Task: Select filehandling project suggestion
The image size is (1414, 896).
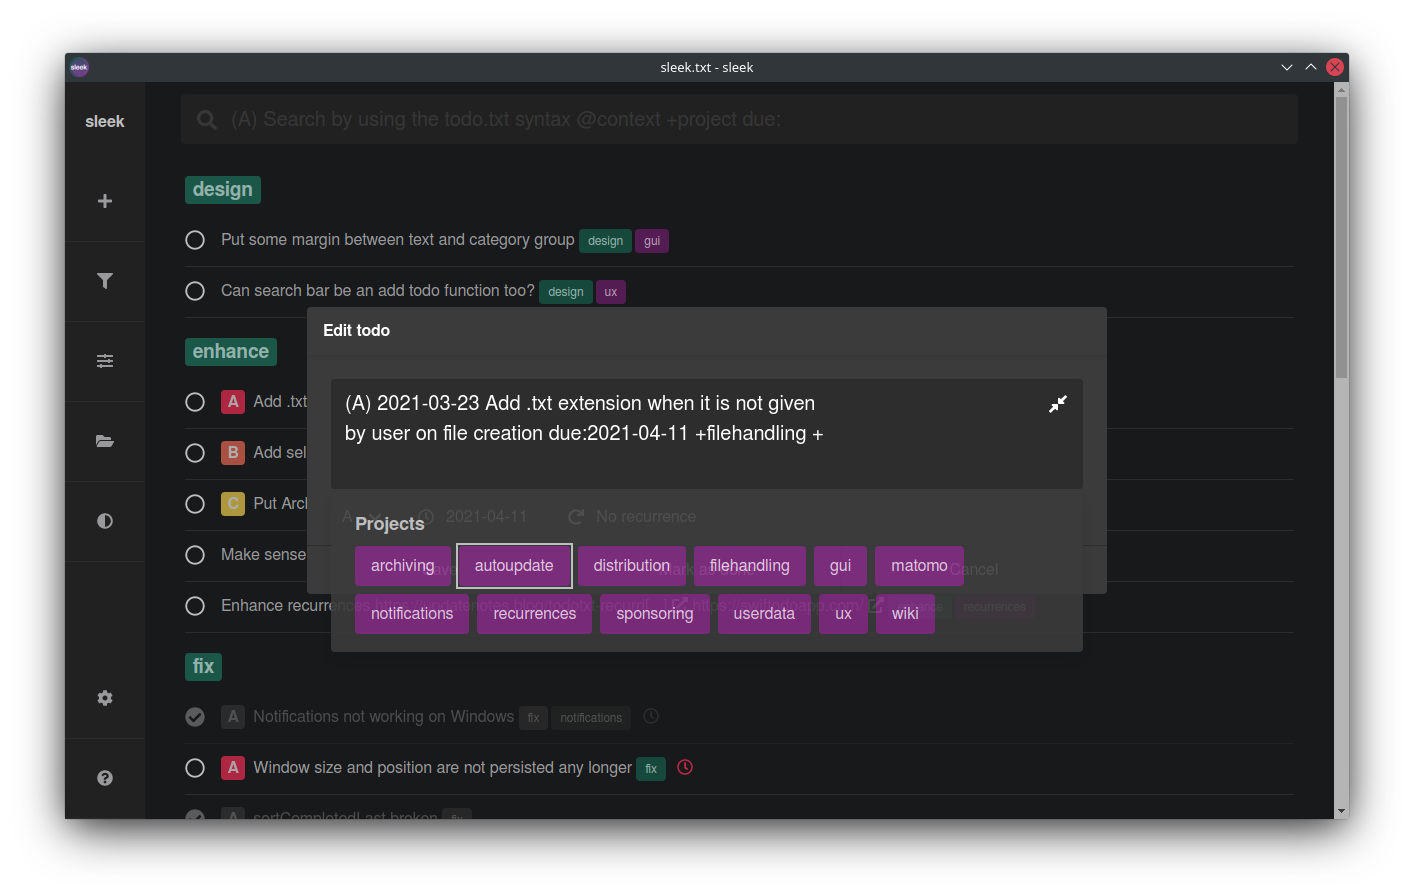Action: coord(750,566)
